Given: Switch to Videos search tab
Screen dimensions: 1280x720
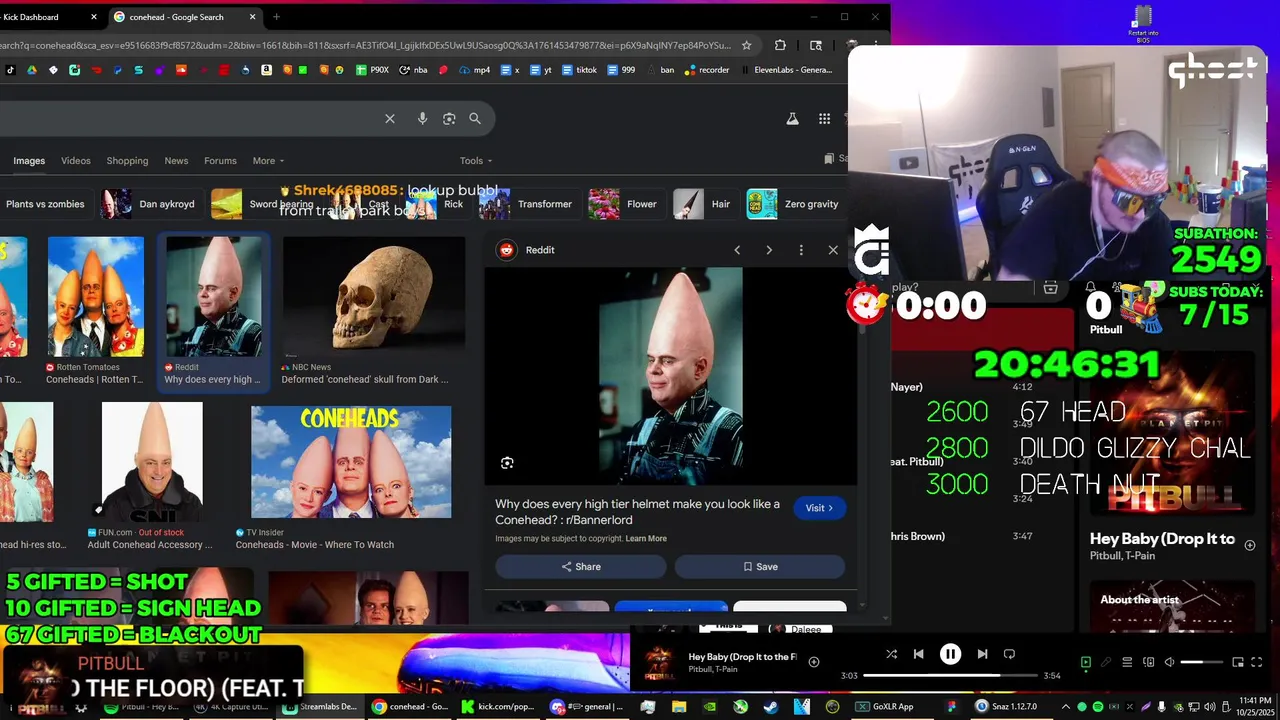Looking at the screenshot, I should coord(76,161).
